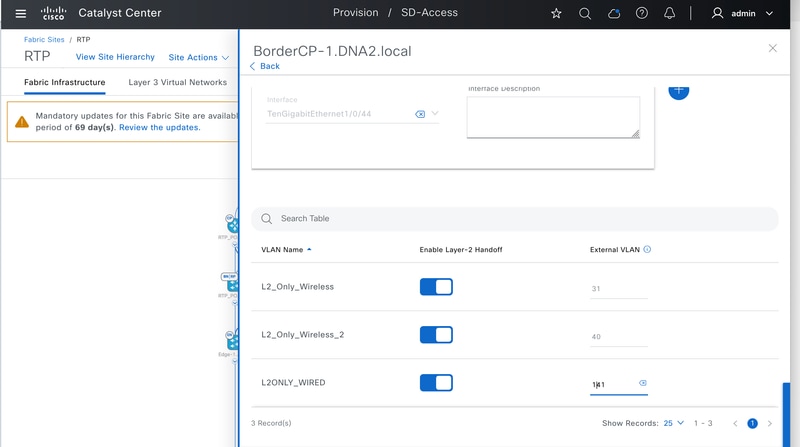Click Enable Layer-2 Handoff column header
The width and height of the screenshot is (800, 447).
[461, 250]
